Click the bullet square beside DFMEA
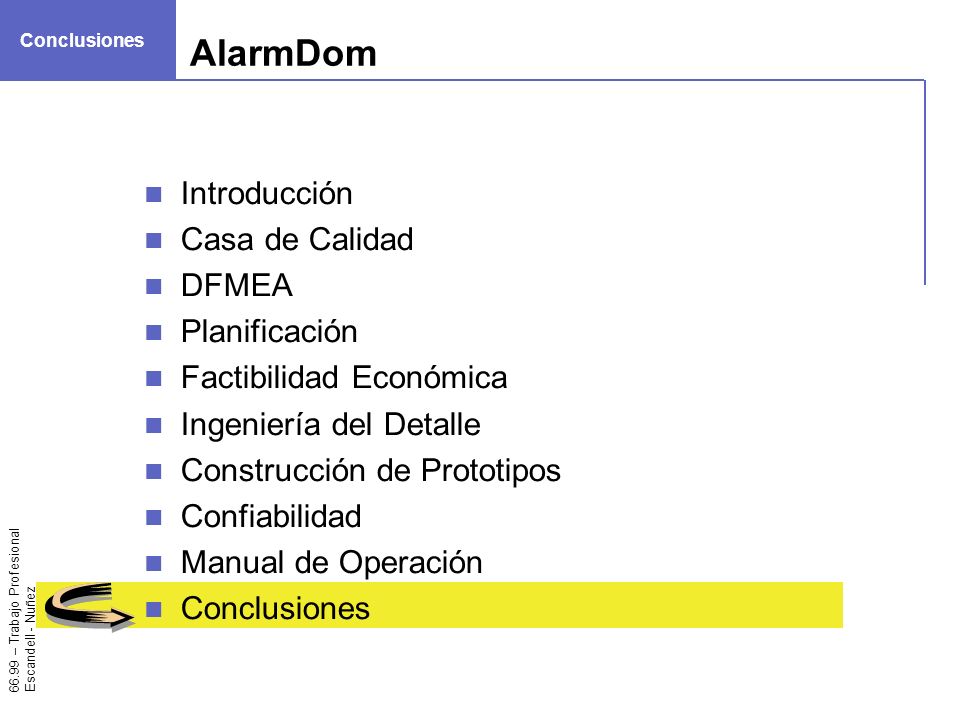The width and height of the screenshot is (960, 720). [154, 287]
